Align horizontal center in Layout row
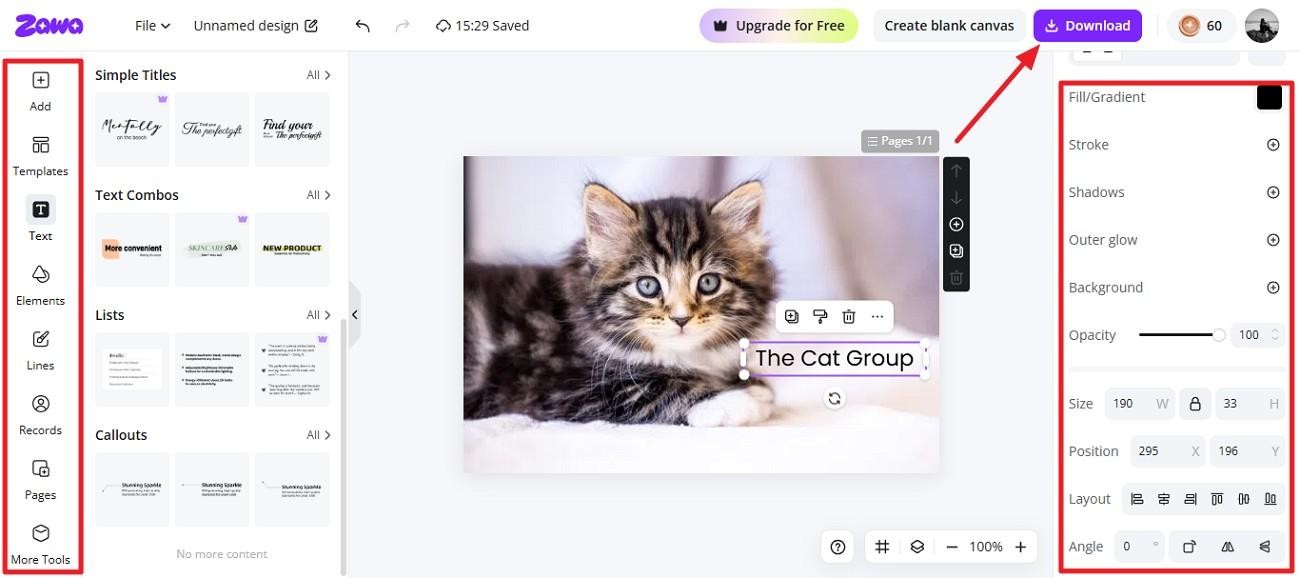 pos(1164,499)
